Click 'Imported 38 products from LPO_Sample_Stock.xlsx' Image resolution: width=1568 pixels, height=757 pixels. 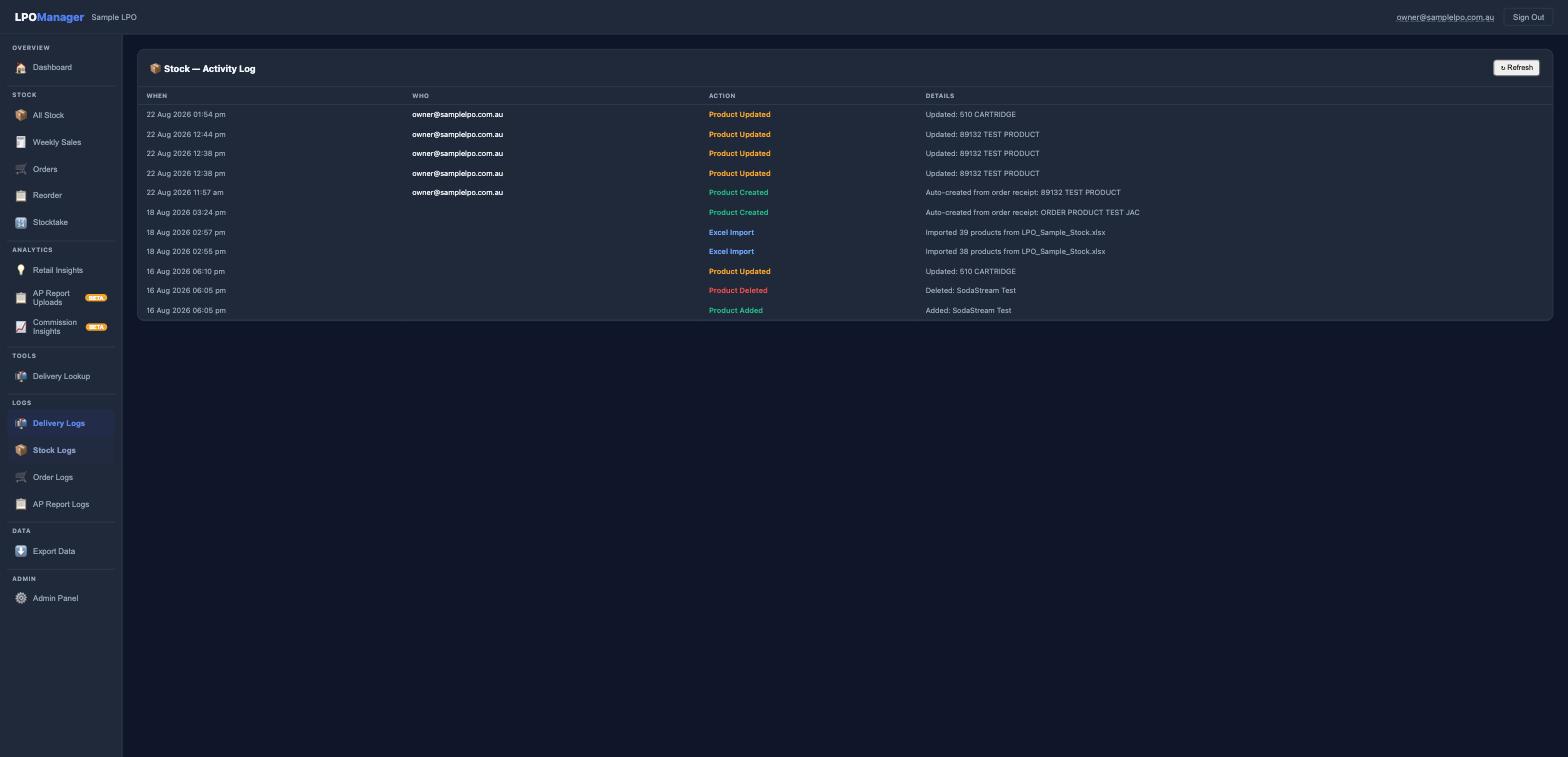coord(1015,252)
